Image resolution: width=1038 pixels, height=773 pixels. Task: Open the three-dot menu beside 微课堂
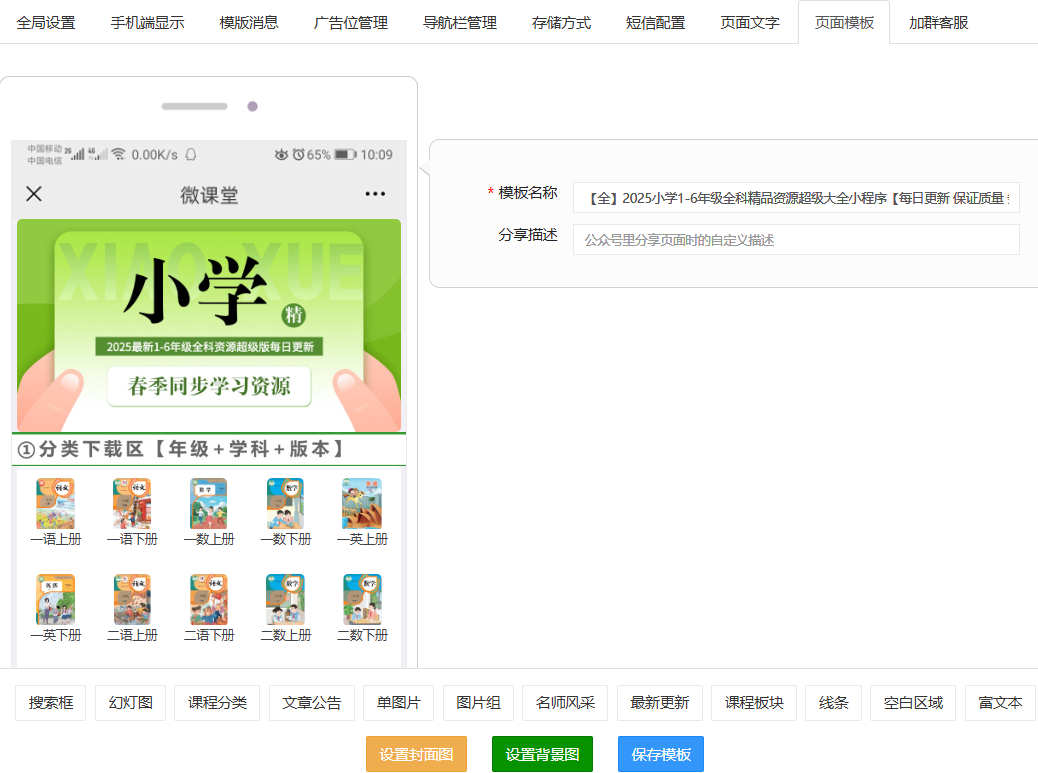375,194
